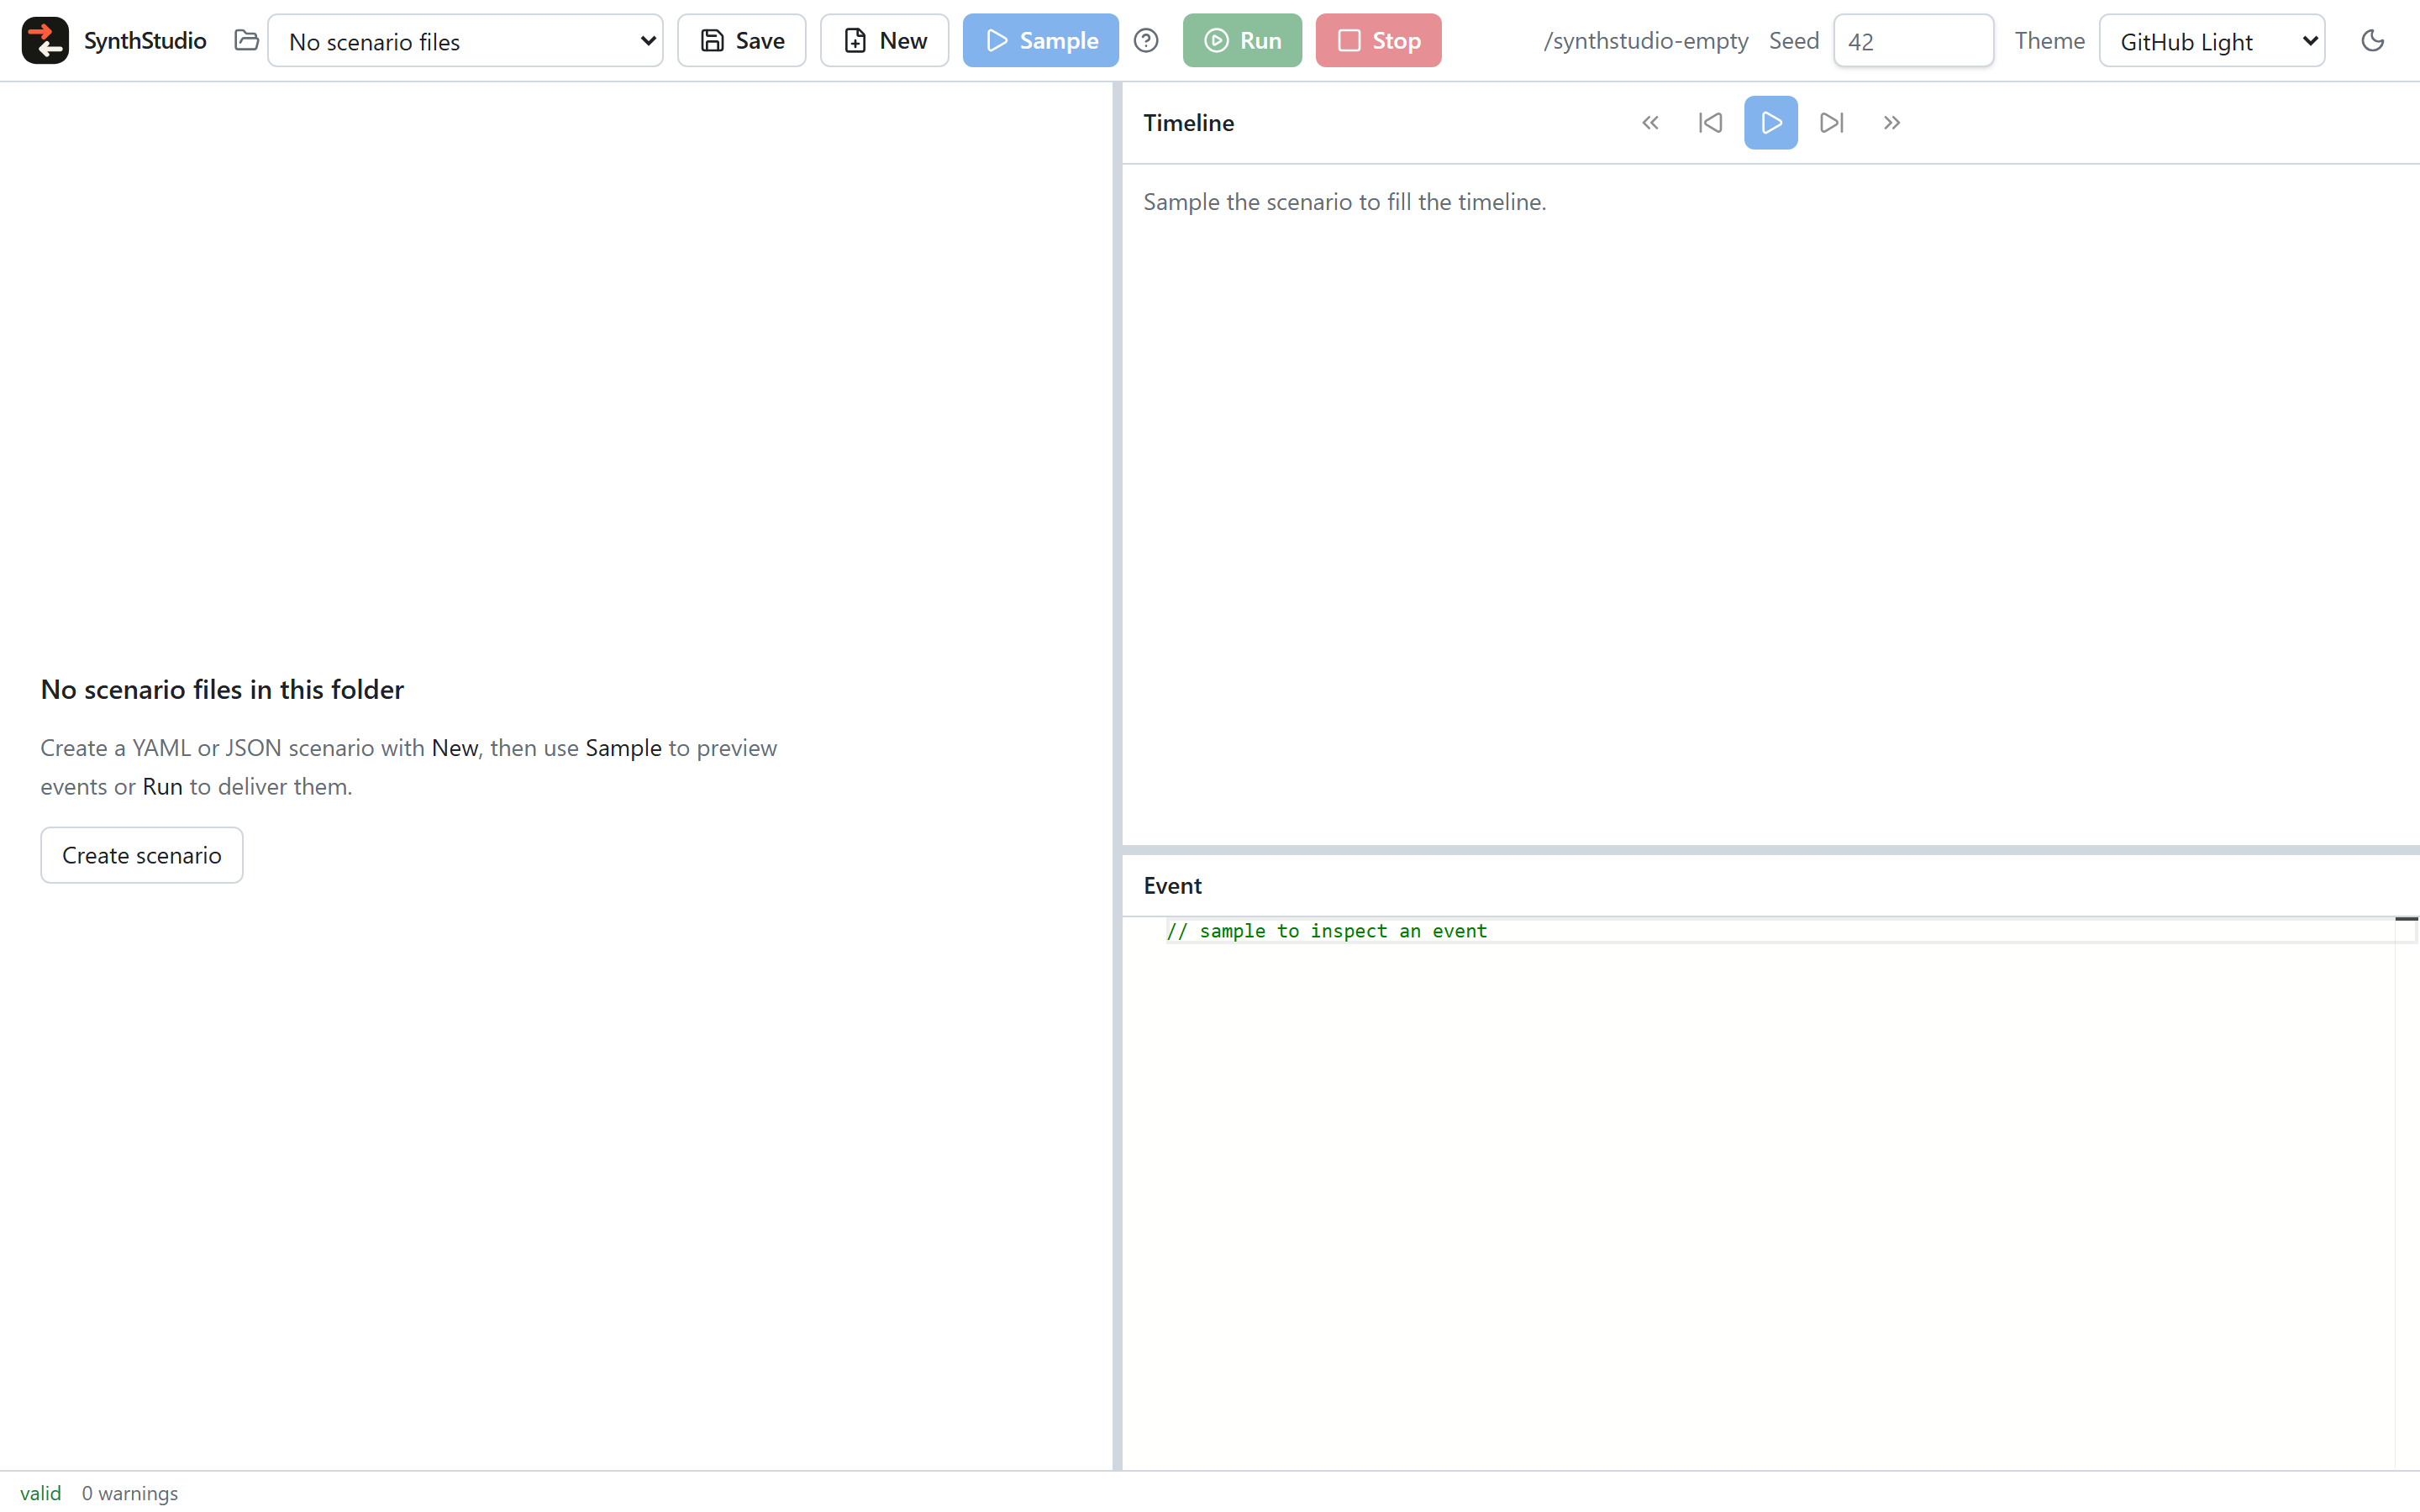Step to previous timeline event
Viewport: 2420px width, 1512px height.
pyautogui.click(x=1711, y=123)
